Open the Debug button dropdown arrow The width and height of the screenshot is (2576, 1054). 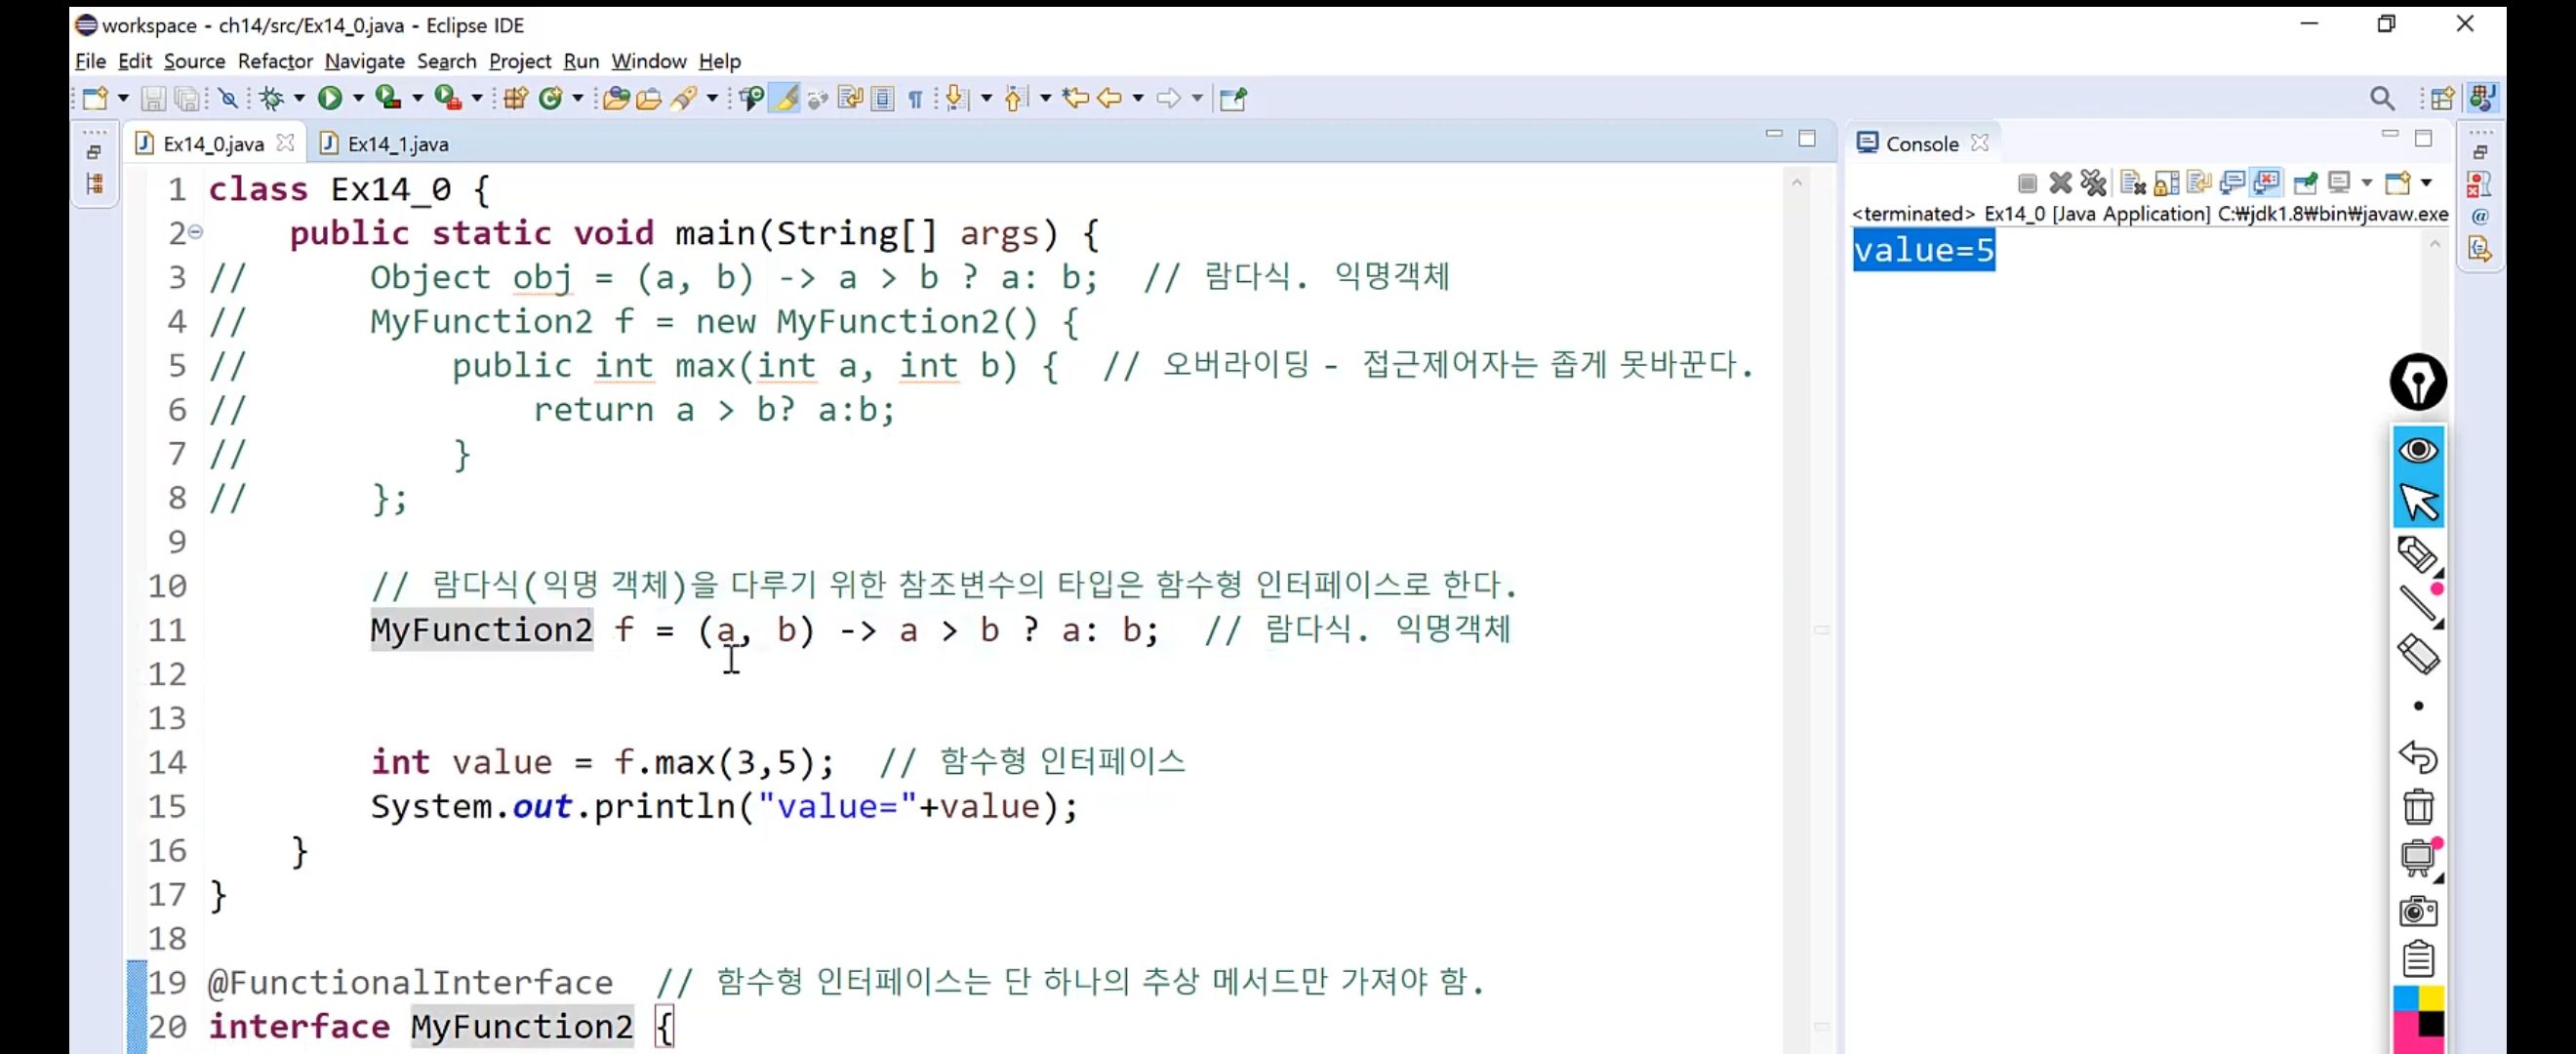pyautogui.click(x=299, y=98)
